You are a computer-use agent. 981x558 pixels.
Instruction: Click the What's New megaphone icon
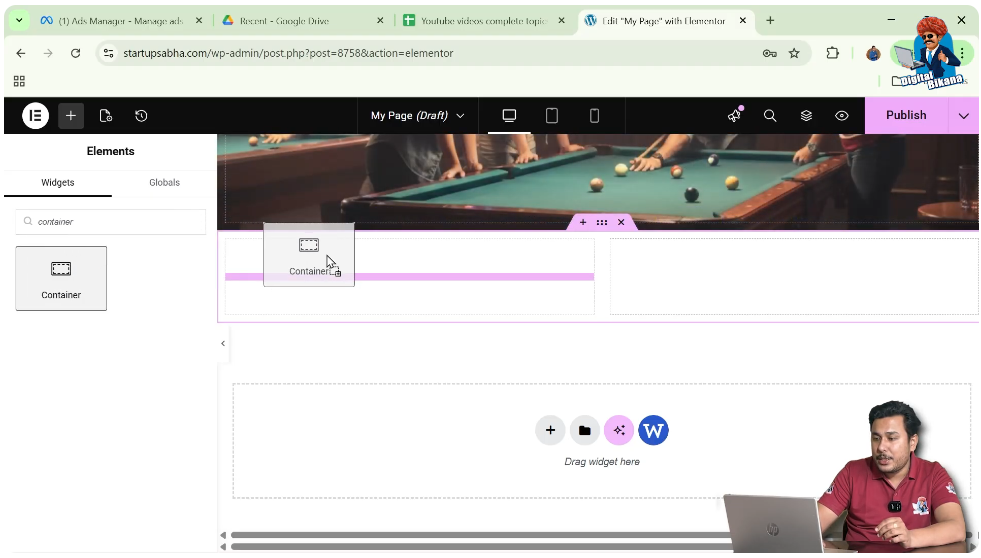pos(734,116)
